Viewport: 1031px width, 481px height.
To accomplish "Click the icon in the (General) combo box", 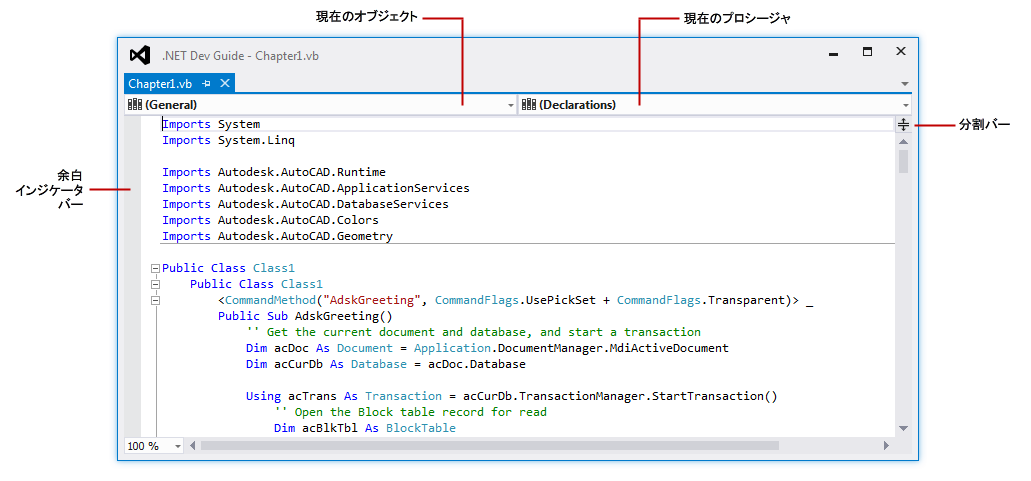I will point(135,104).
